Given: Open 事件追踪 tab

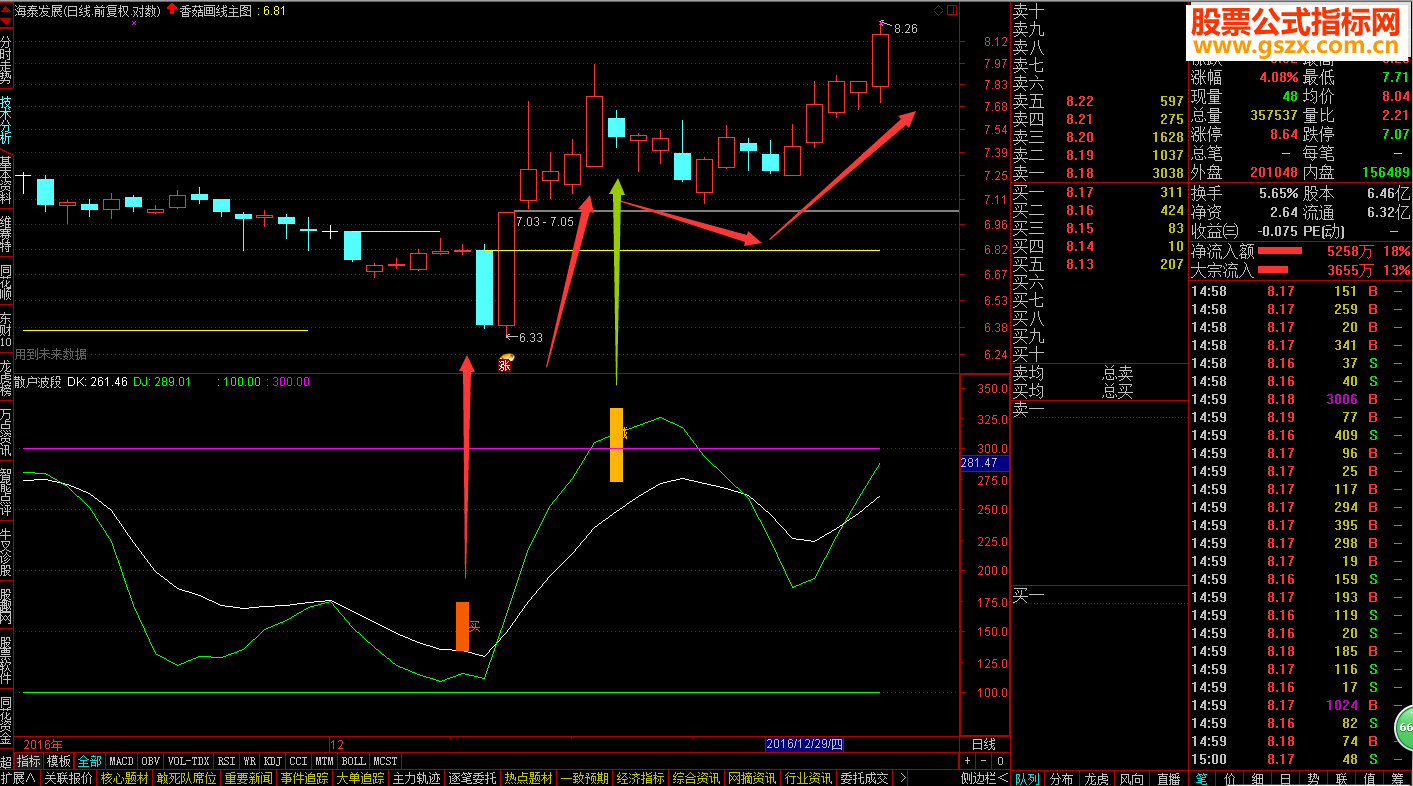Looking at the screenshot, I should 305,778.
